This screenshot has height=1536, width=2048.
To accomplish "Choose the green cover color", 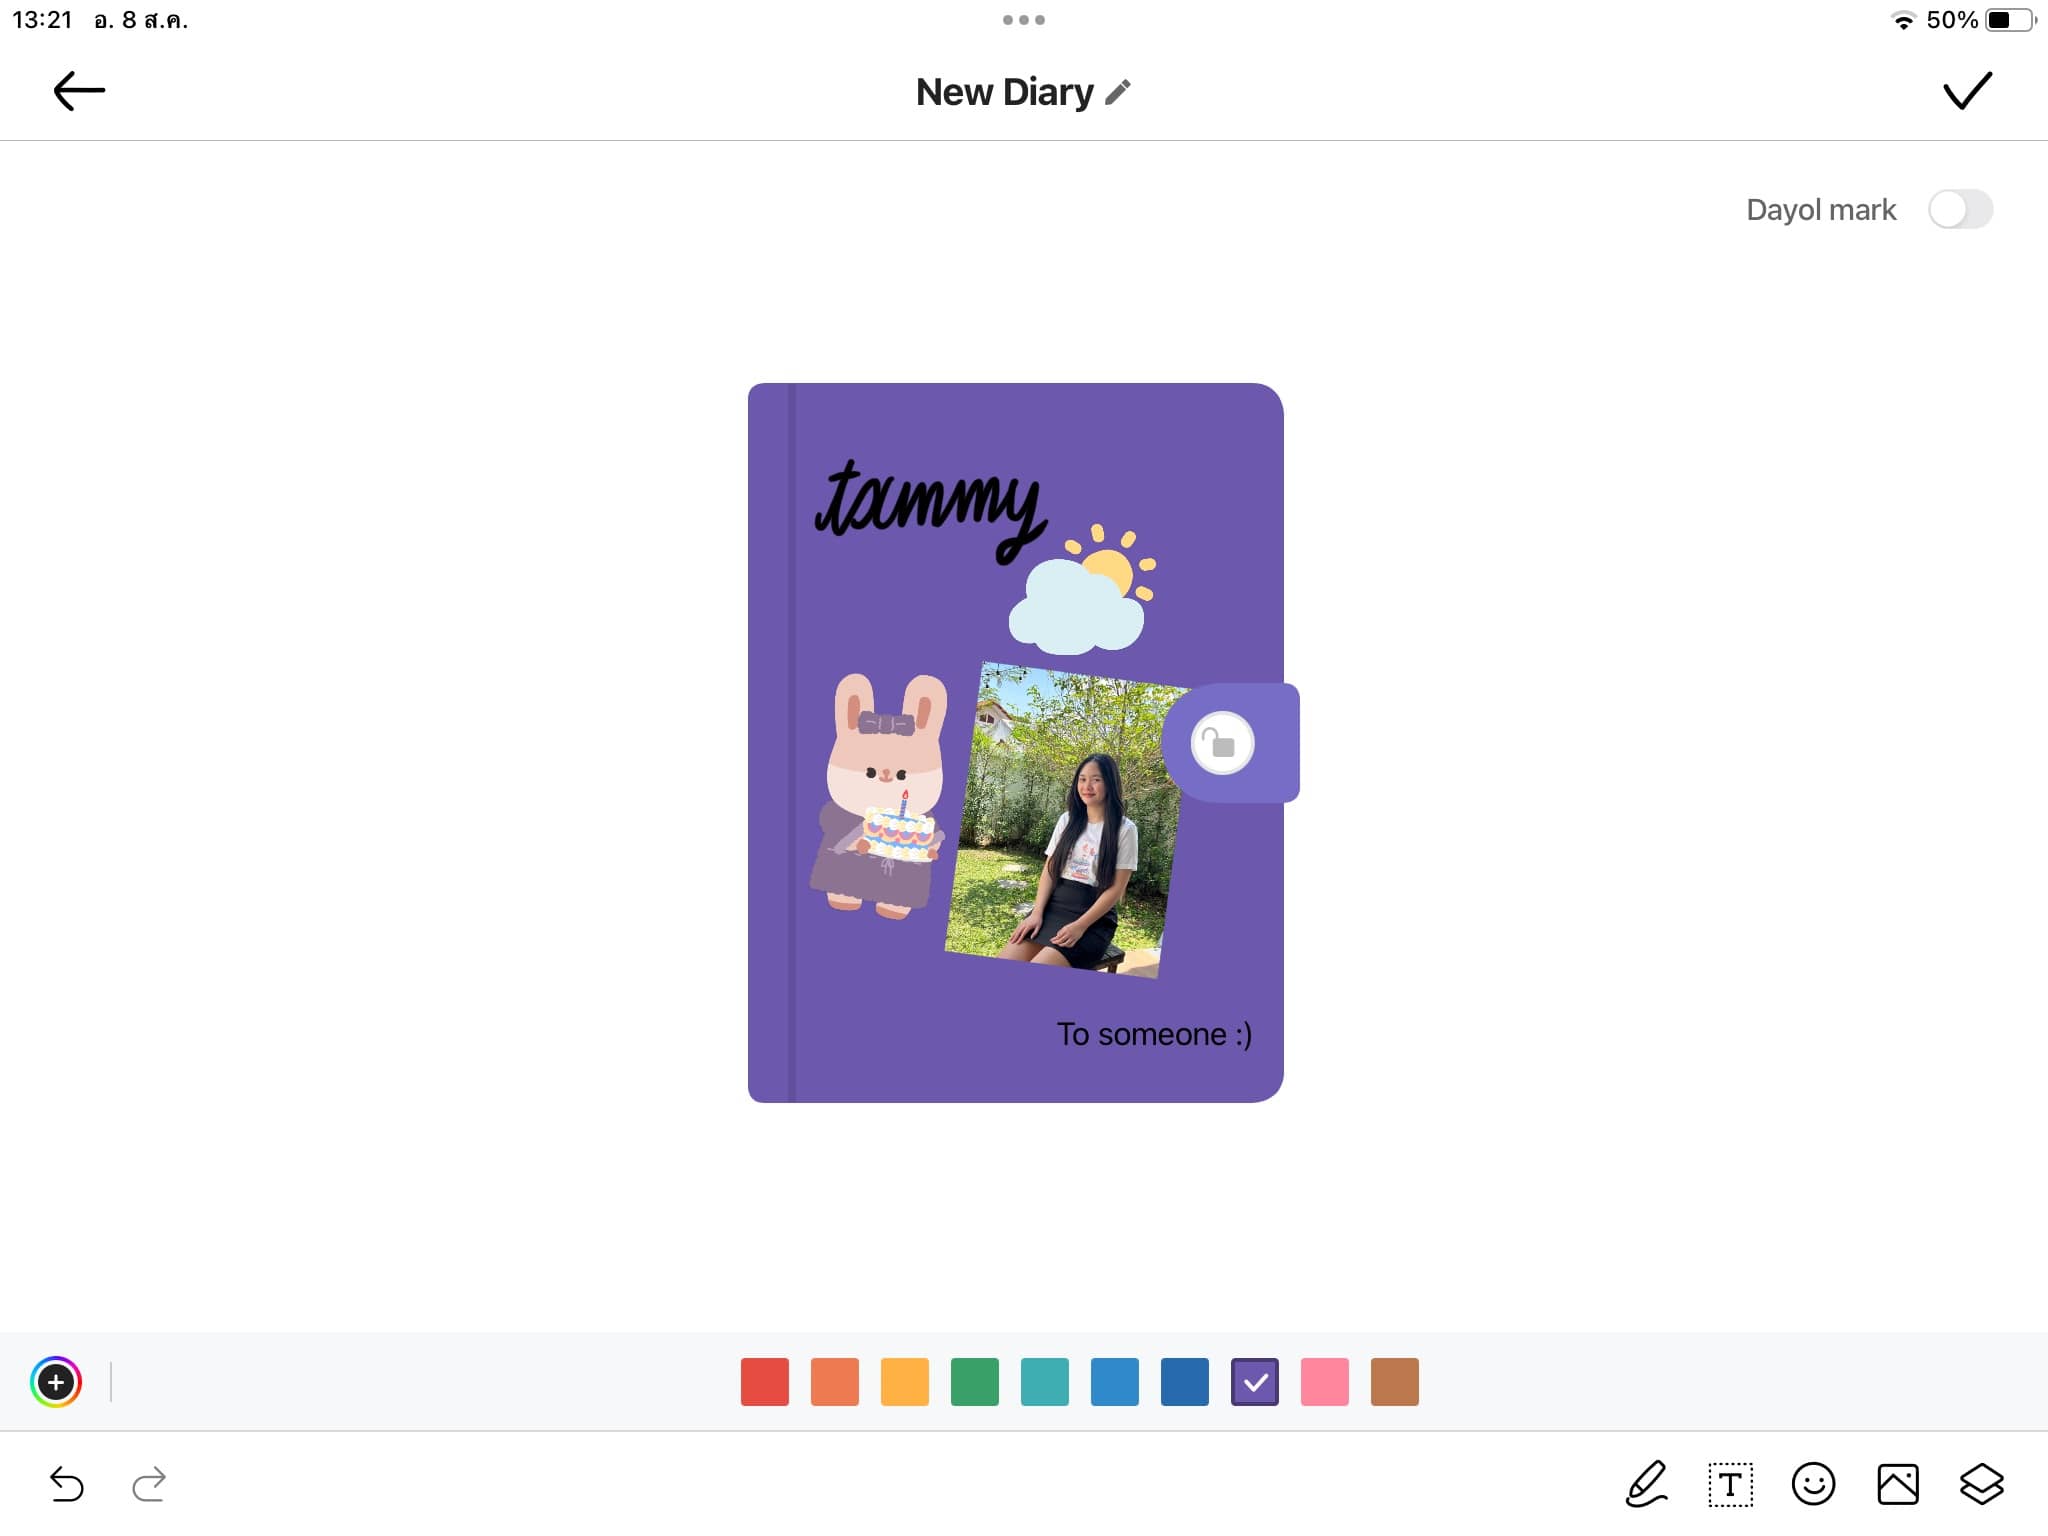I will click(975, 1382).
